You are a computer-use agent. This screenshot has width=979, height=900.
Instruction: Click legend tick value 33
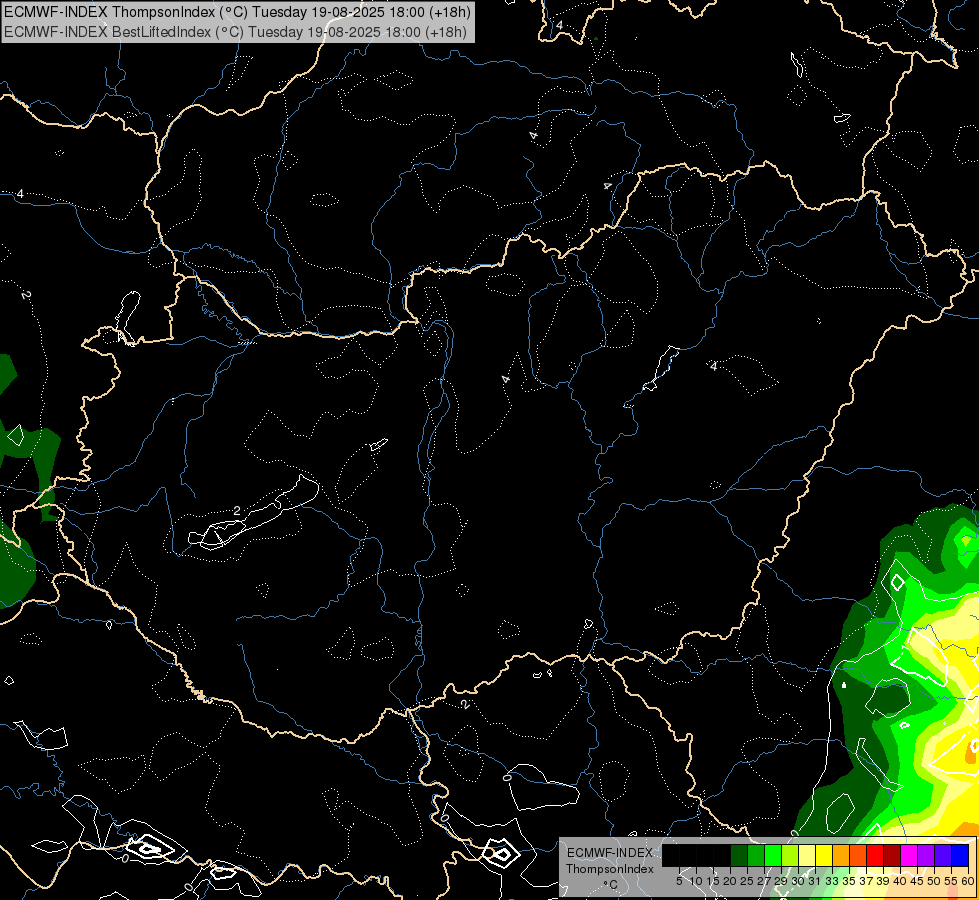pyautogui.click(x=833, y=881)
